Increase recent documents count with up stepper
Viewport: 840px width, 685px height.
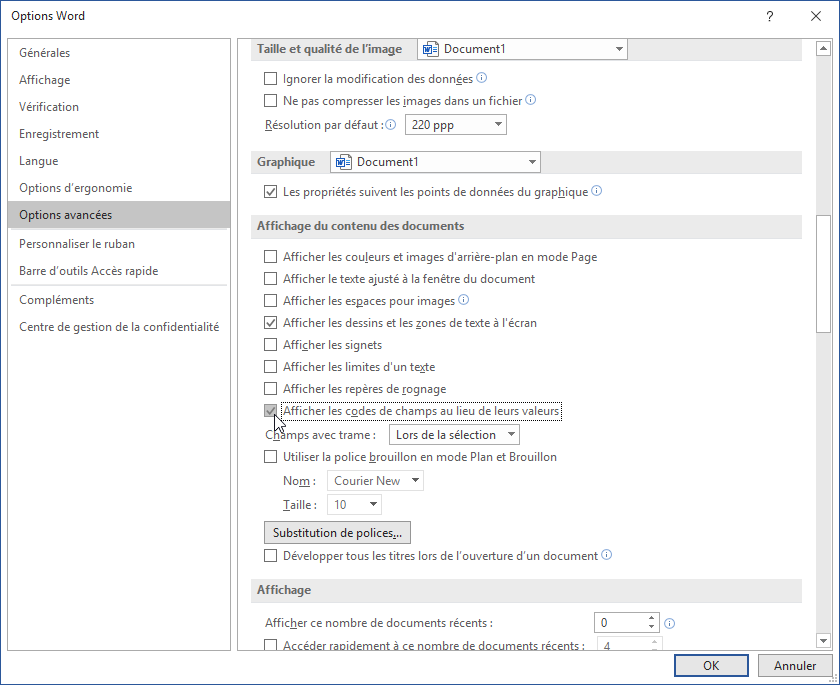[x=652, y=618]
